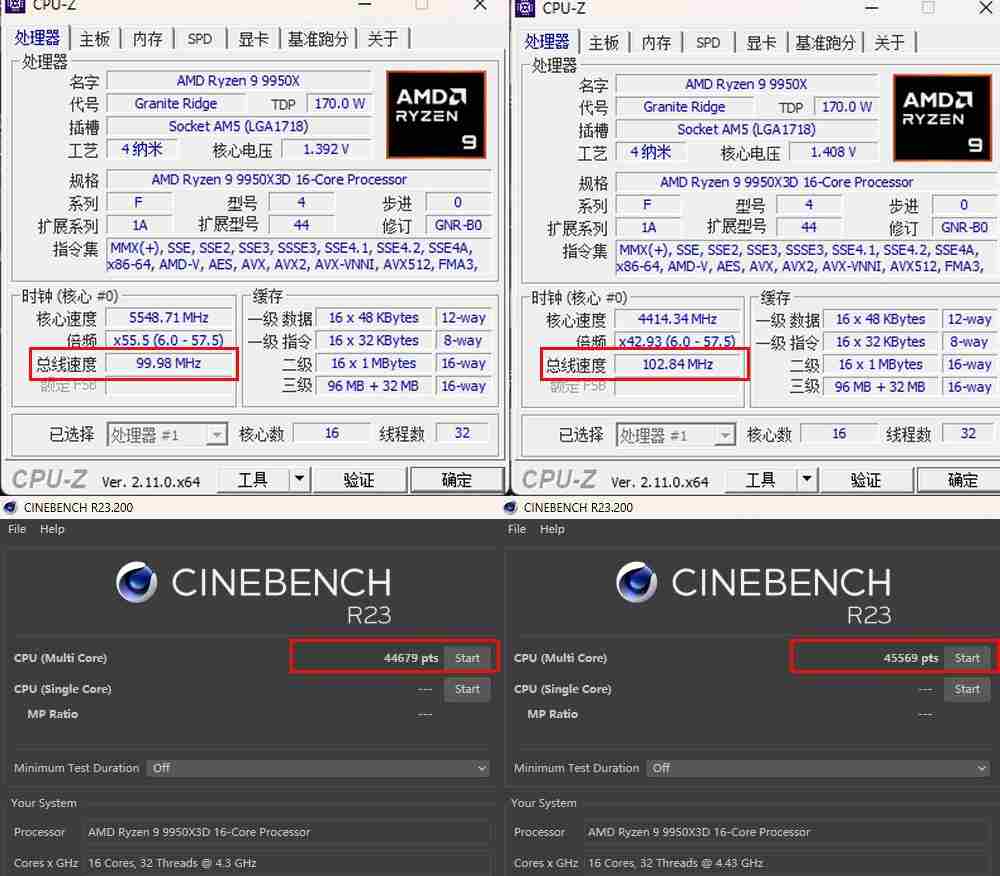The width and height of the screenshot is (1000, 876).
Task: Start Multi Core test in left Cinebench
Action: point(467,658)
